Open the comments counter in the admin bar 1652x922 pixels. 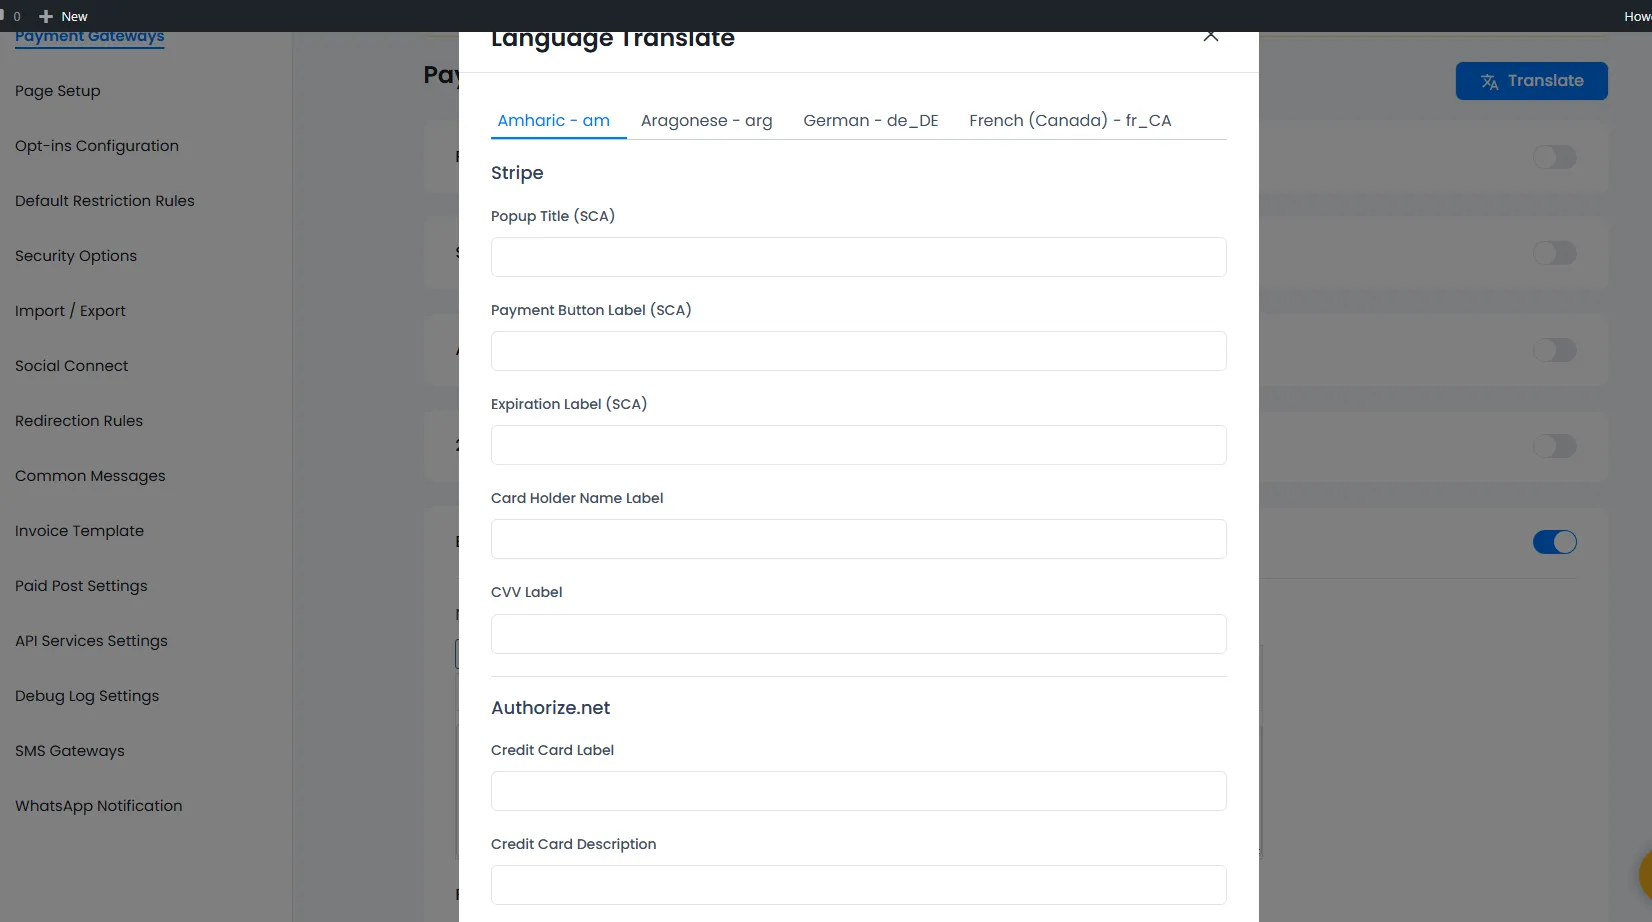point(14,16)
